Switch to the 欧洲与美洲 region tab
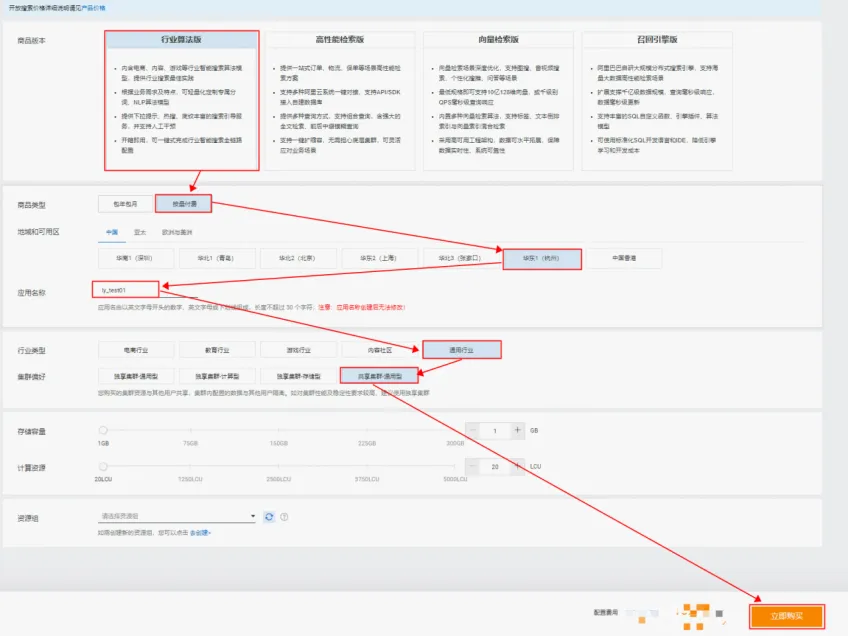This screenshot has height=636, width=848. (x=177, y=233)
